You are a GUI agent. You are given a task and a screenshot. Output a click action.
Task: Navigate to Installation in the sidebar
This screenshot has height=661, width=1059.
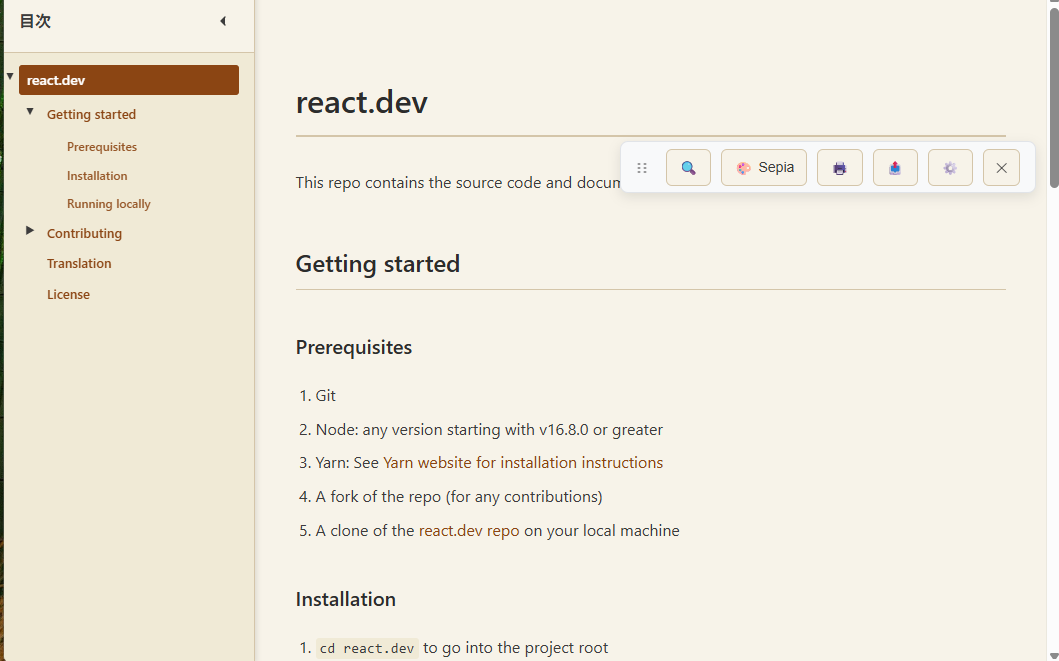pos(97,176)
